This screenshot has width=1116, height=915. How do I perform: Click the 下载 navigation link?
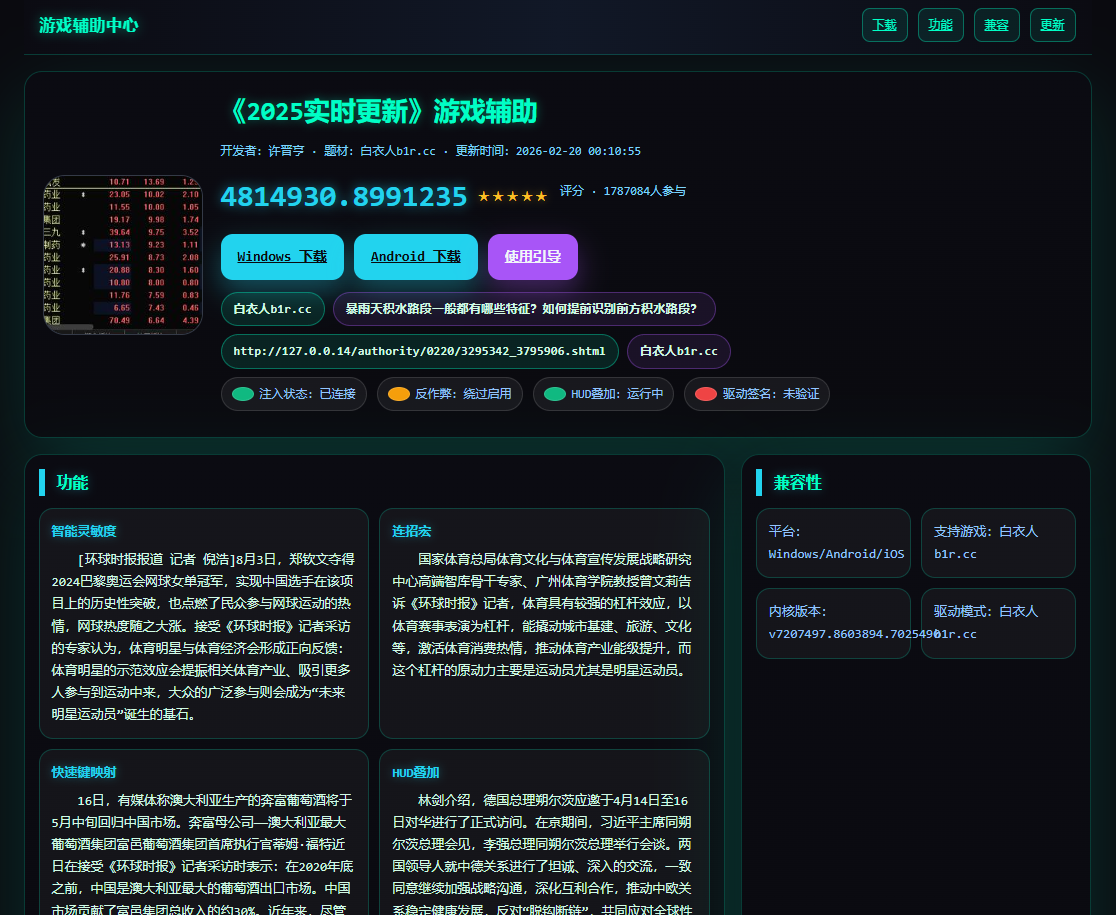pyautogui.click(x=884, y=25)
